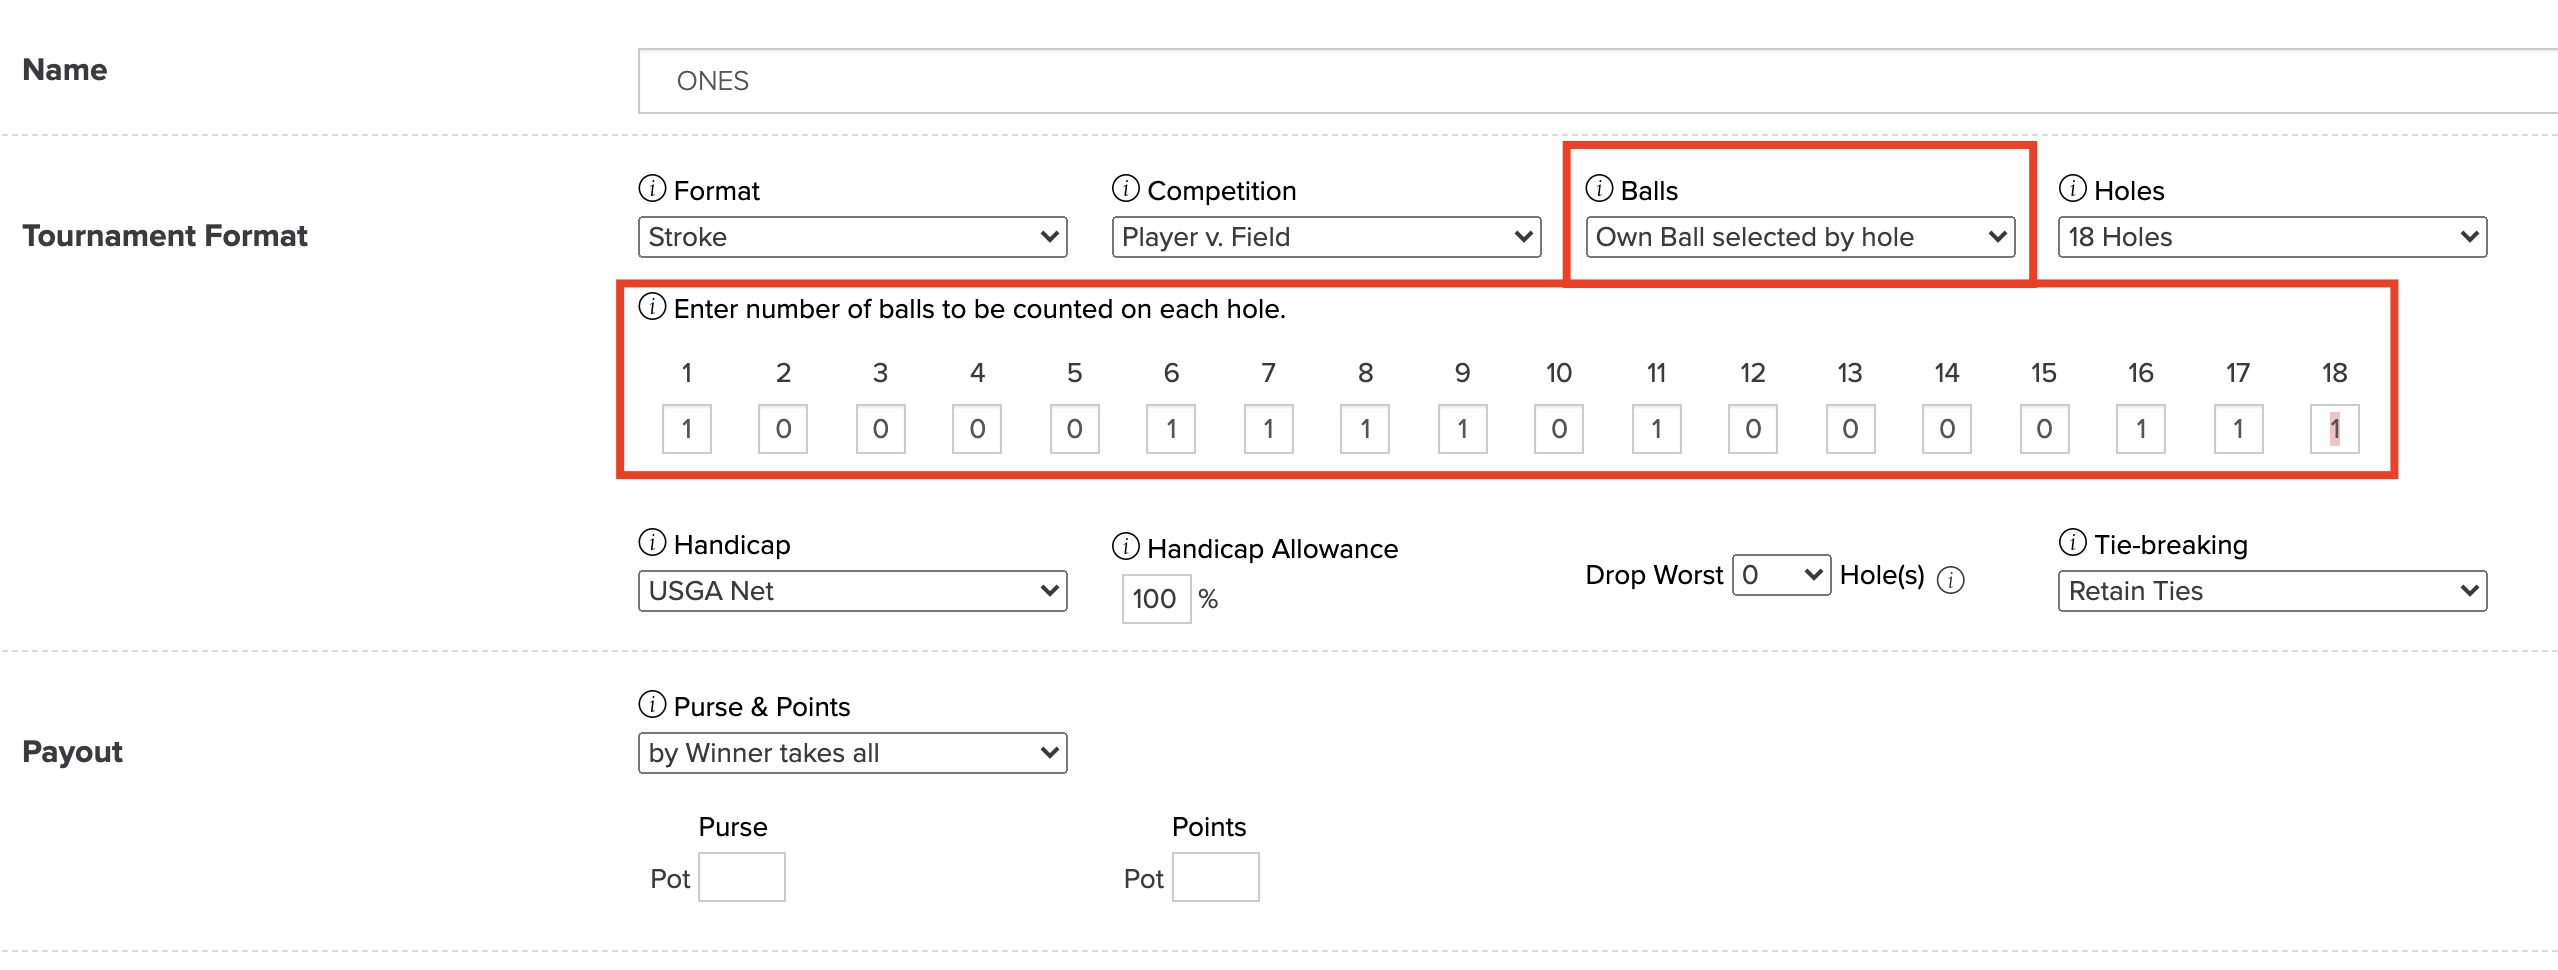Click the Handicap Allowance percent field
The height and width of the screenshot is (970, 2558).
pos(1156,599)
